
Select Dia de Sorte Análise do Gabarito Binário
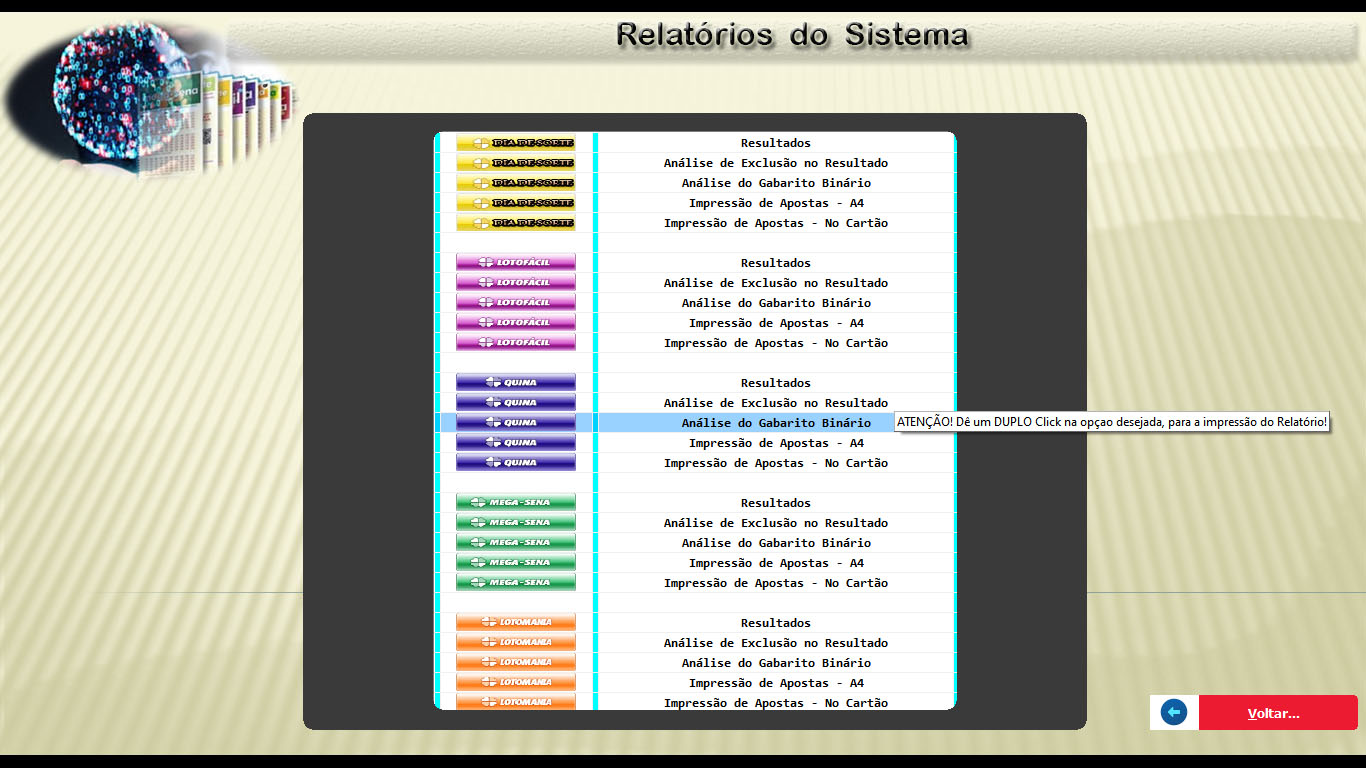tap(776, 183)
